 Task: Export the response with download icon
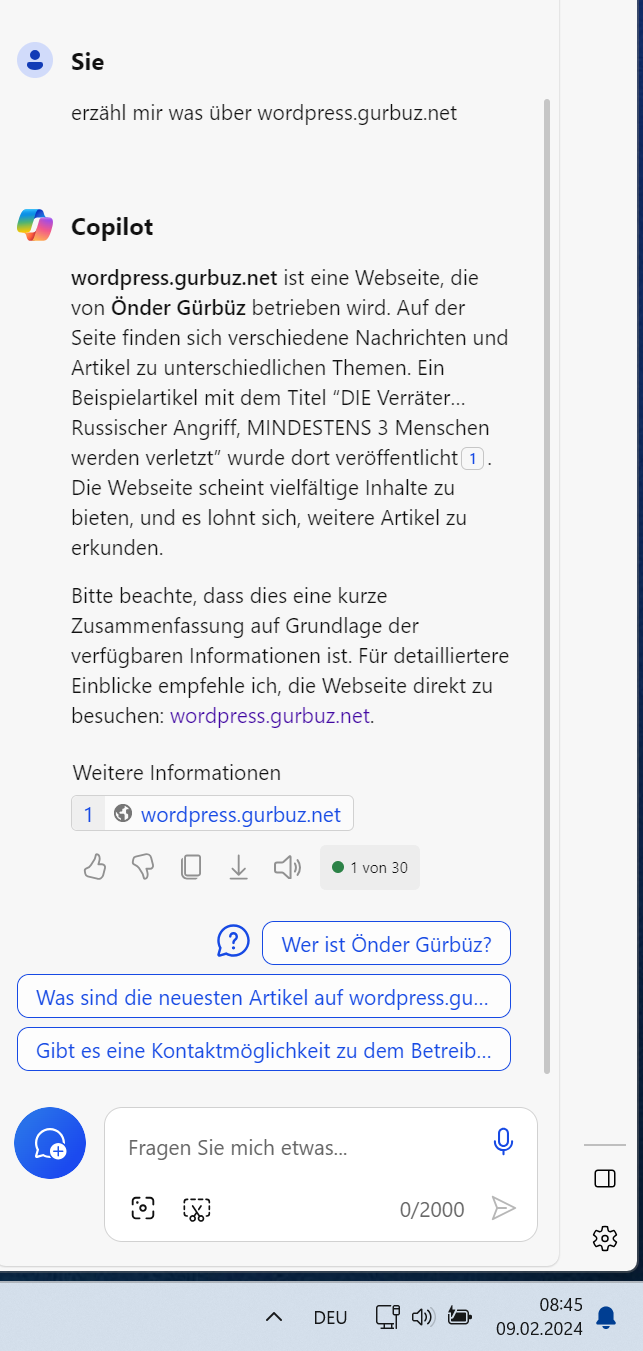[238, 867]
